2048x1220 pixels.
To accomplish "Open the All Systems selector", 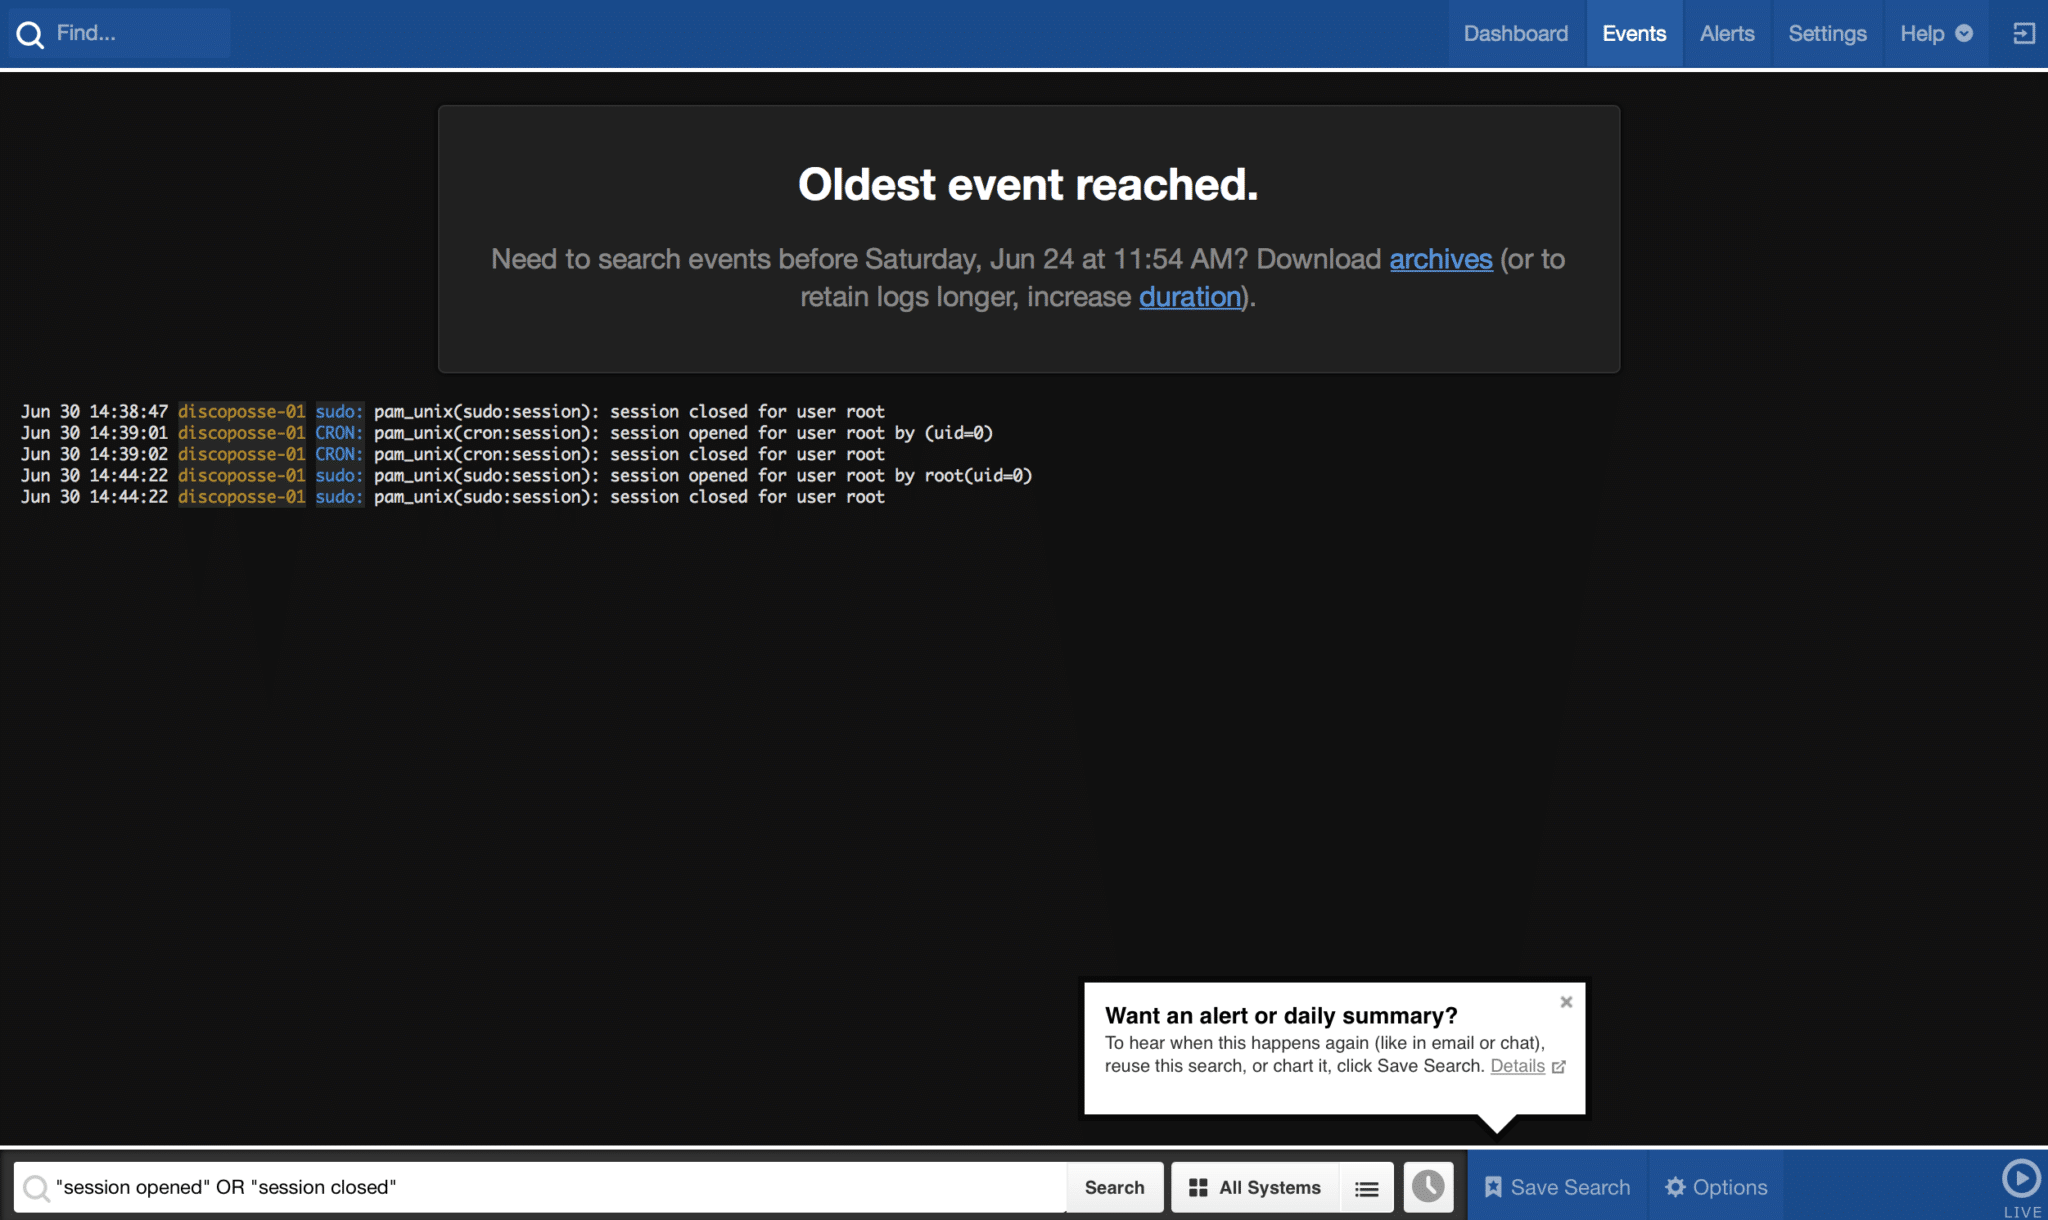I will (1255, 1187).
